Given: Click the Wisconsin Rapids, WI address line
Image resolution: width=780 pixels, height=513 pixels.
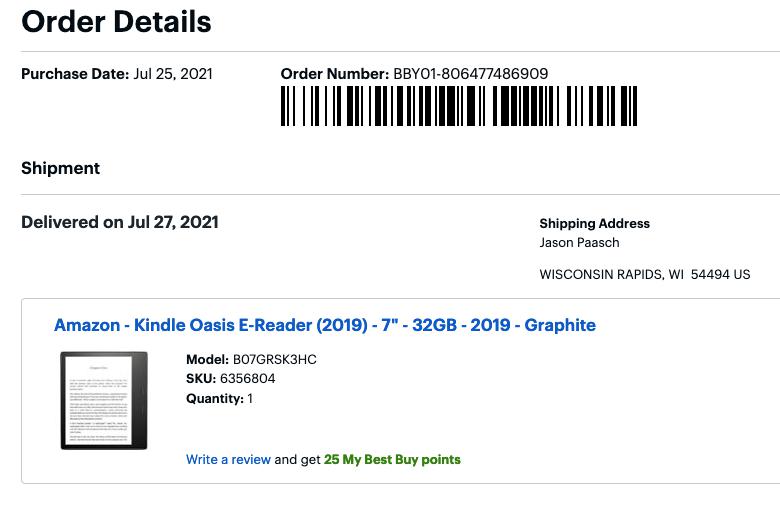Looking at the screenshot, I should coord(644,275).
